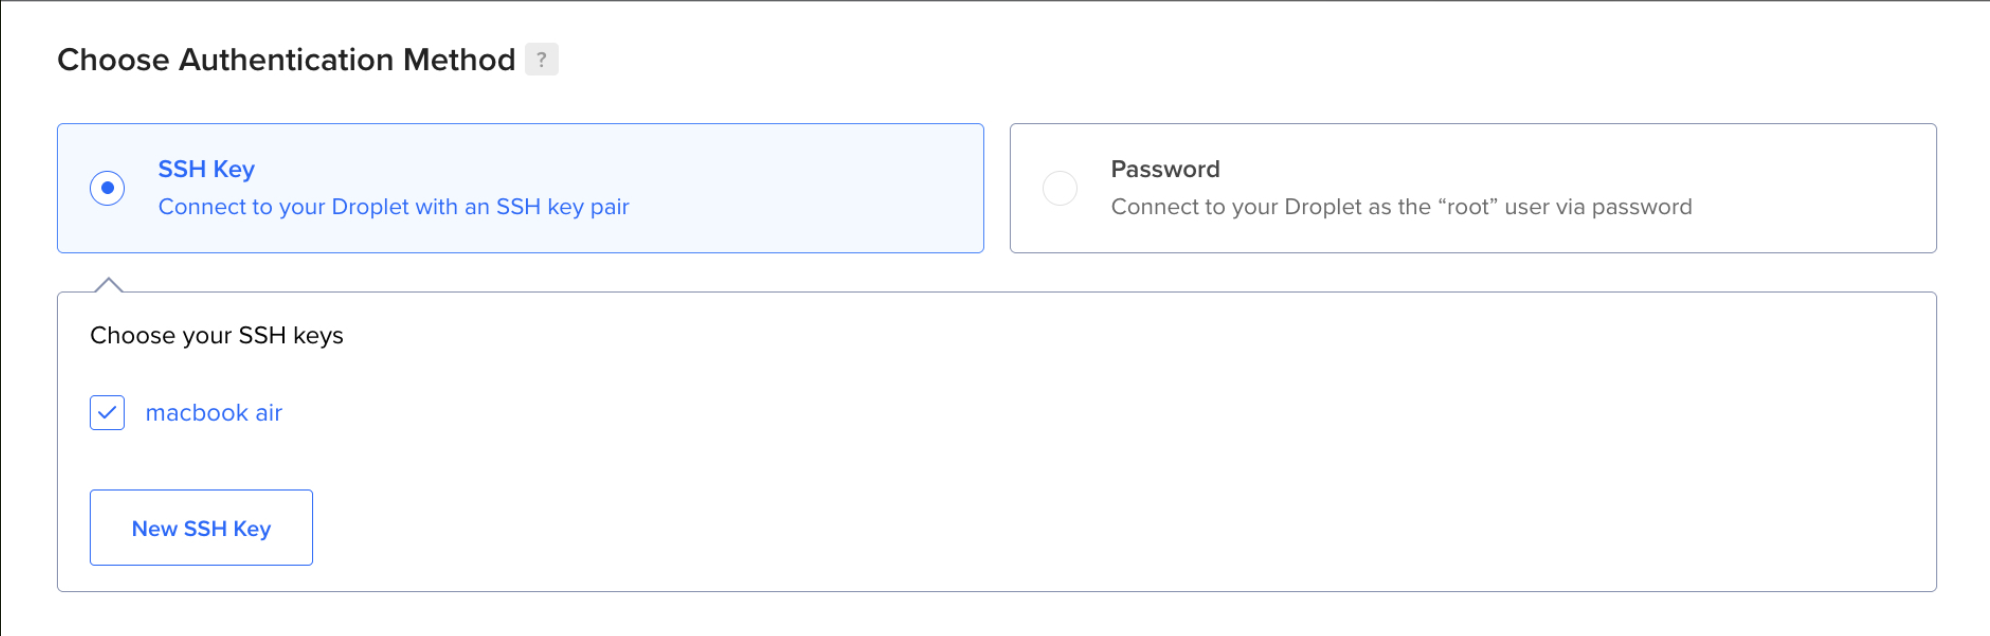Image resolution: width=1990 pixels, height=636 pixels.
Task: Click "Droplet" in the Password description
Action: (1323, 207)
